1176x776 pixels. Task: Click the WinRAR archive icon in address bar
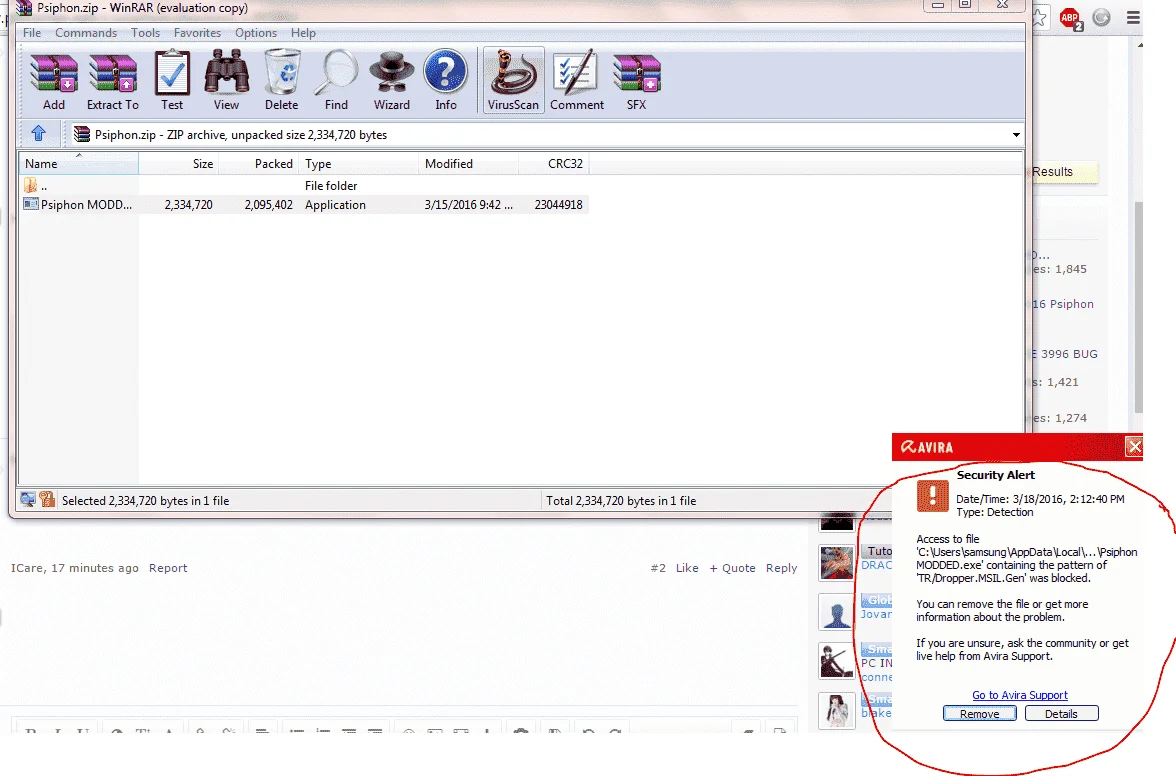[82, 134]
